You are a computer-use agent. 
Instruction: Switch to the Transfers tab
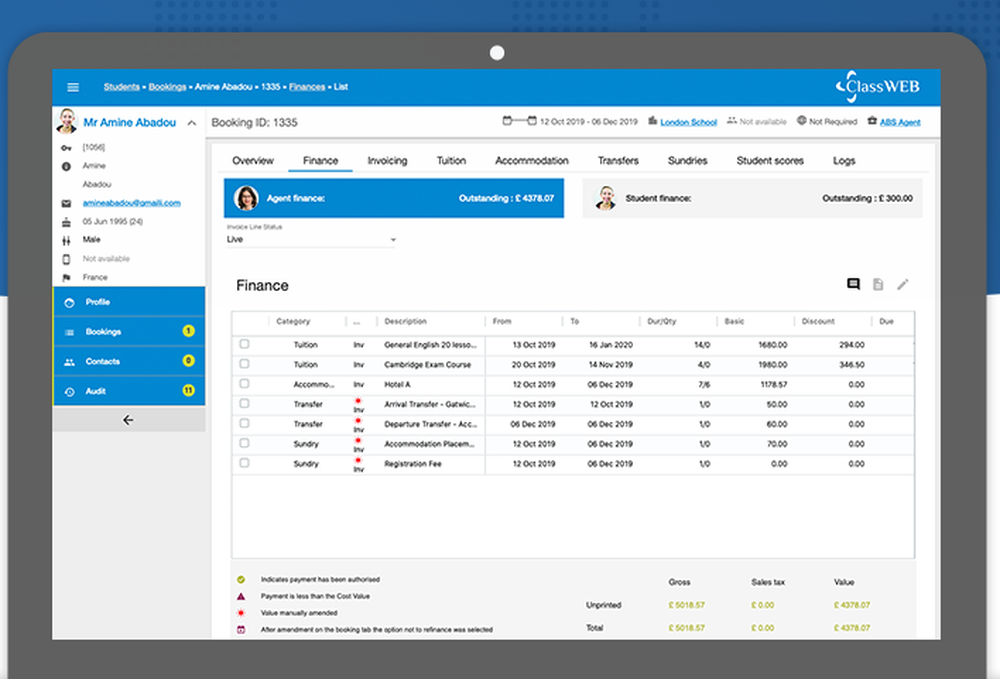point(618,161)
